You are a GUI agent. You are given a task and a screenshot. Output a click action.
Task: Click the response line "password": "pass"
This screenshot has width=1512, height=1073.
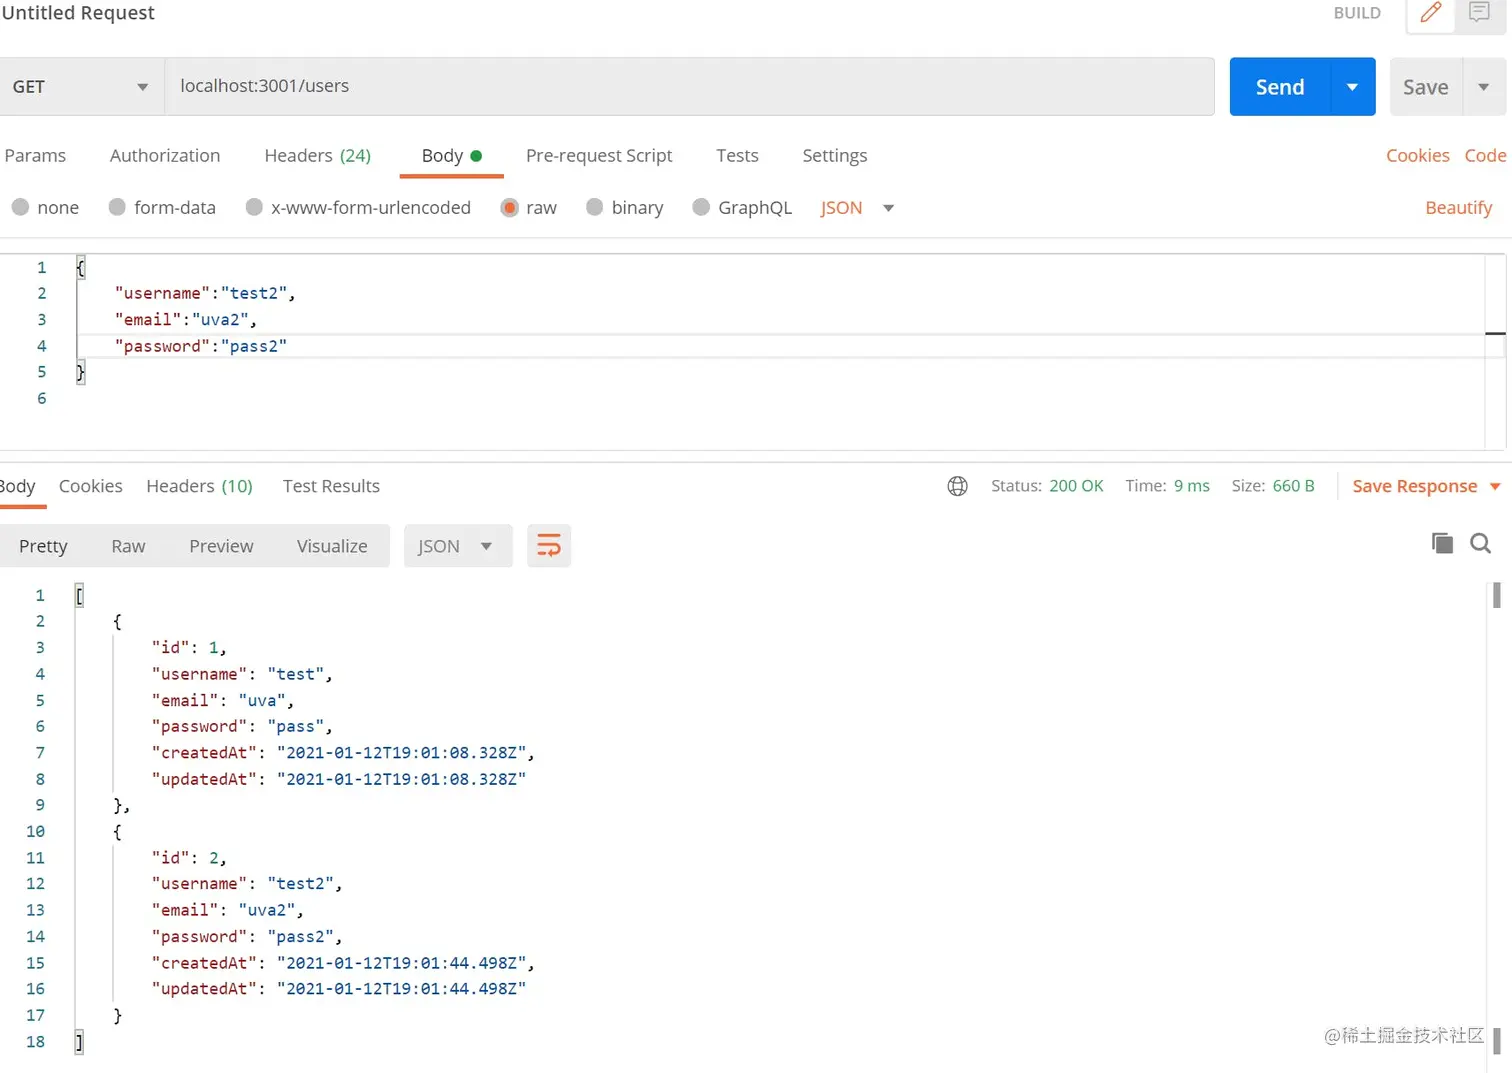(242, 727)
